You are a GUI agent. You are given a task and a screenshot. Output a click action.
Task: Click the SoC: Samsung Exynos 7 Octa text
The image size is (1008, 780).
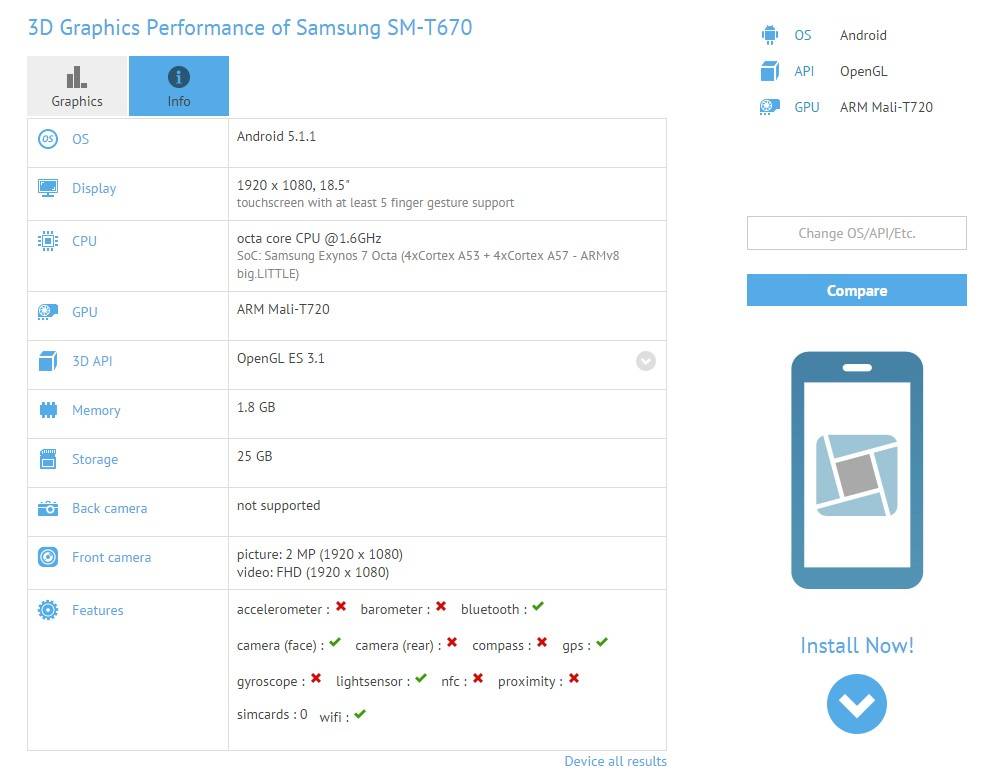click(428, 264)
